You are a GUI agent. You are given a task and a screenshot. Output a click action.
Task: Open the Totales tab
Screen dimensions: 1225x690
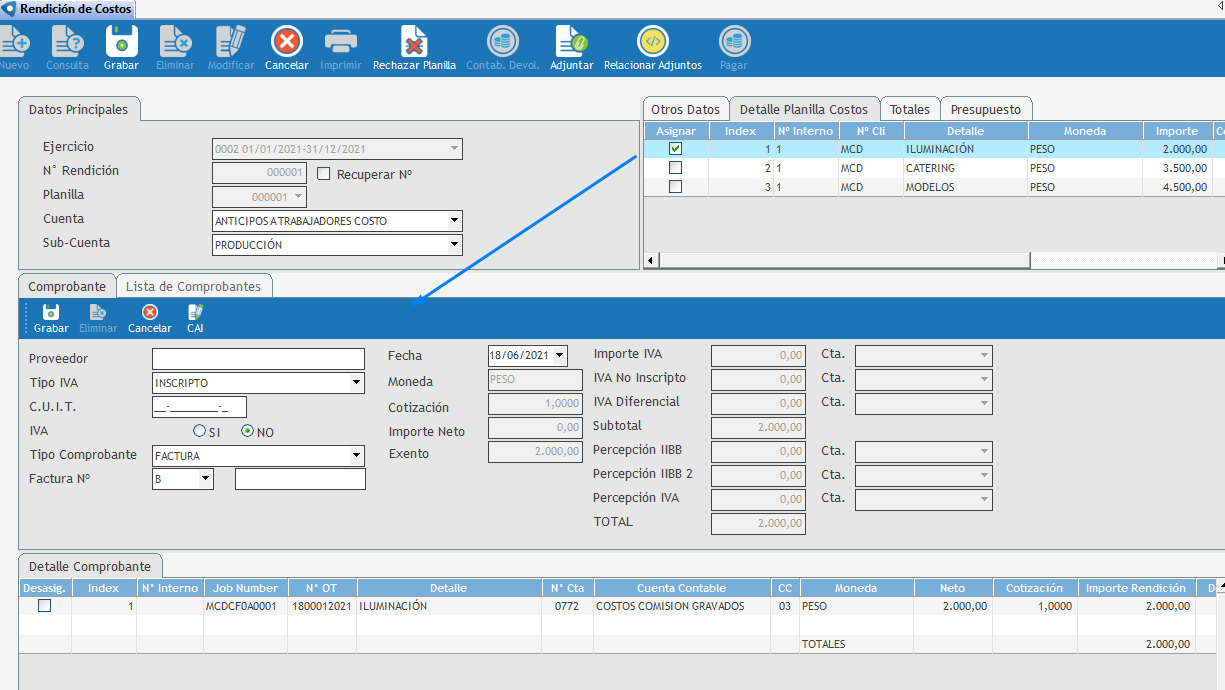tap(910, 110)
